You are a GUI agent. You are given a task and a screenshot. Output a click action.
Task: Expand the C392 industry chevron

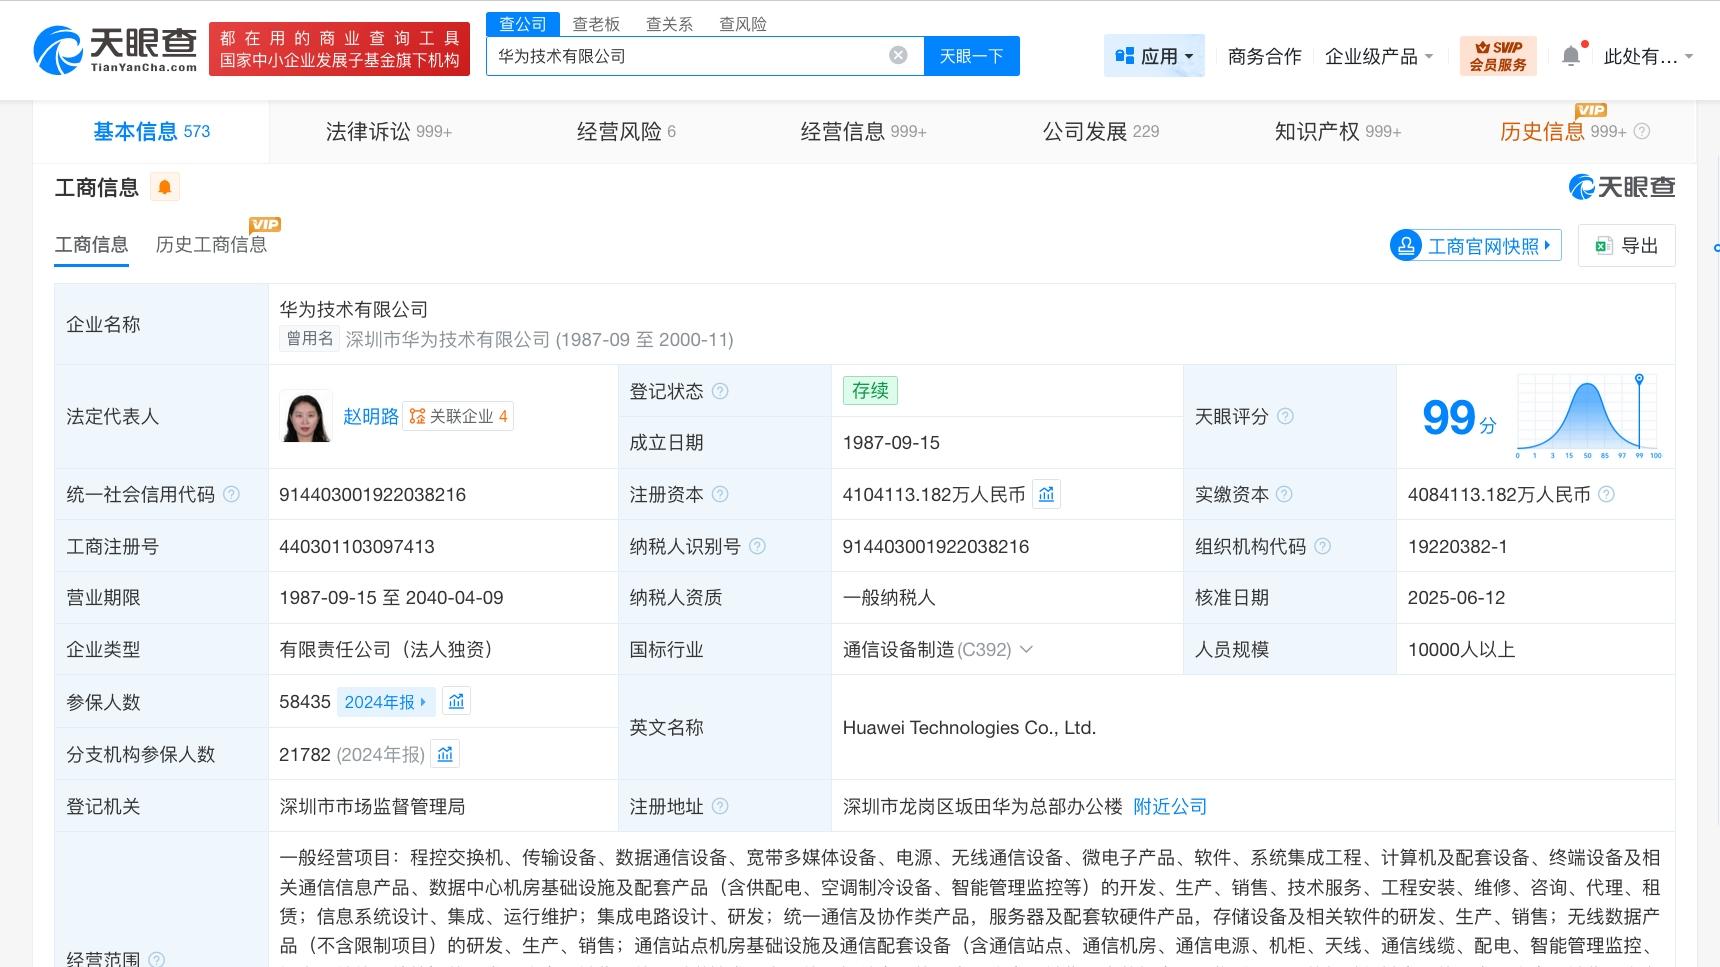click(1027, 649)
